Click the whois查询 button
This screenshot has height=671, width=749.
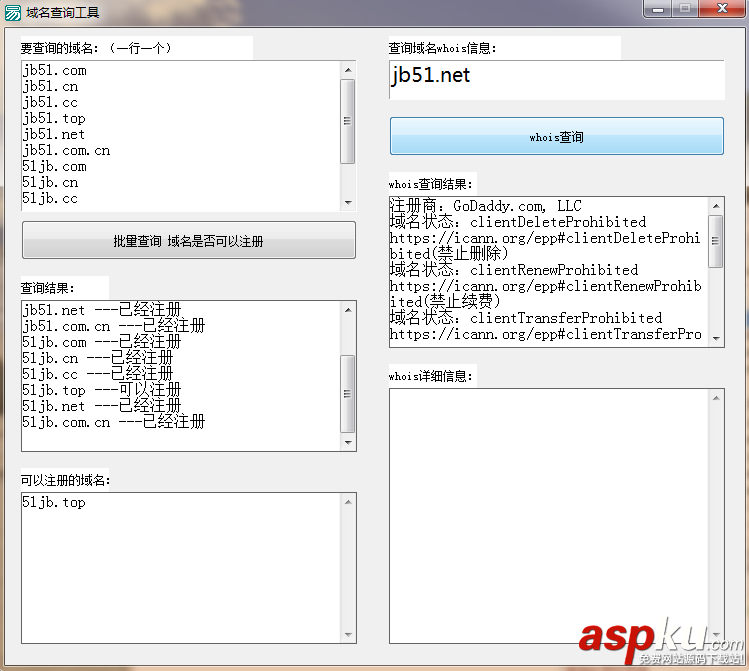[556, 136]
